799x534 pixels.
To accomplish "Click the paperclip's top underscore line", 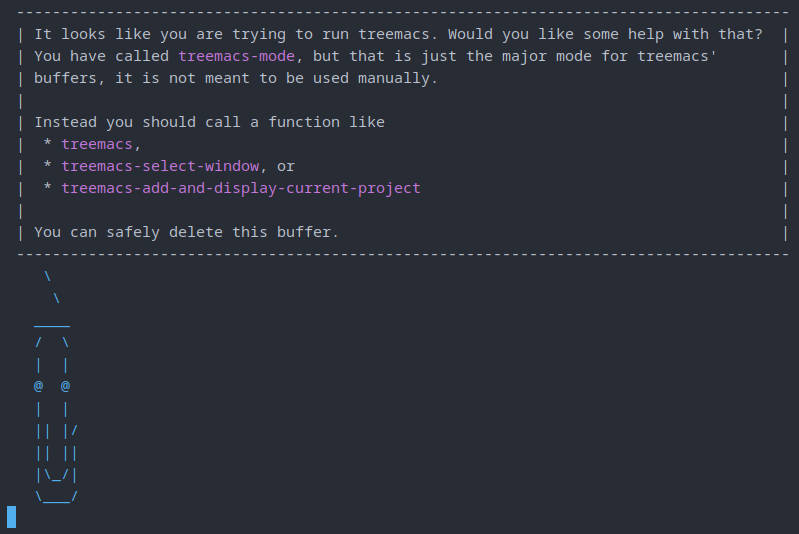I will pyautogui.click(x=52, y=322).
